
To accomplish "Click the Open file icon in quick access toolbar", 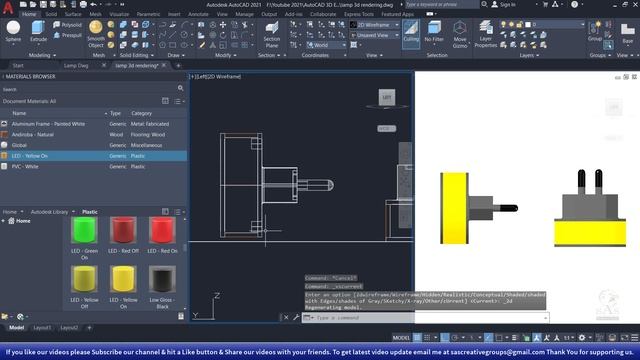I will [33, 4].
